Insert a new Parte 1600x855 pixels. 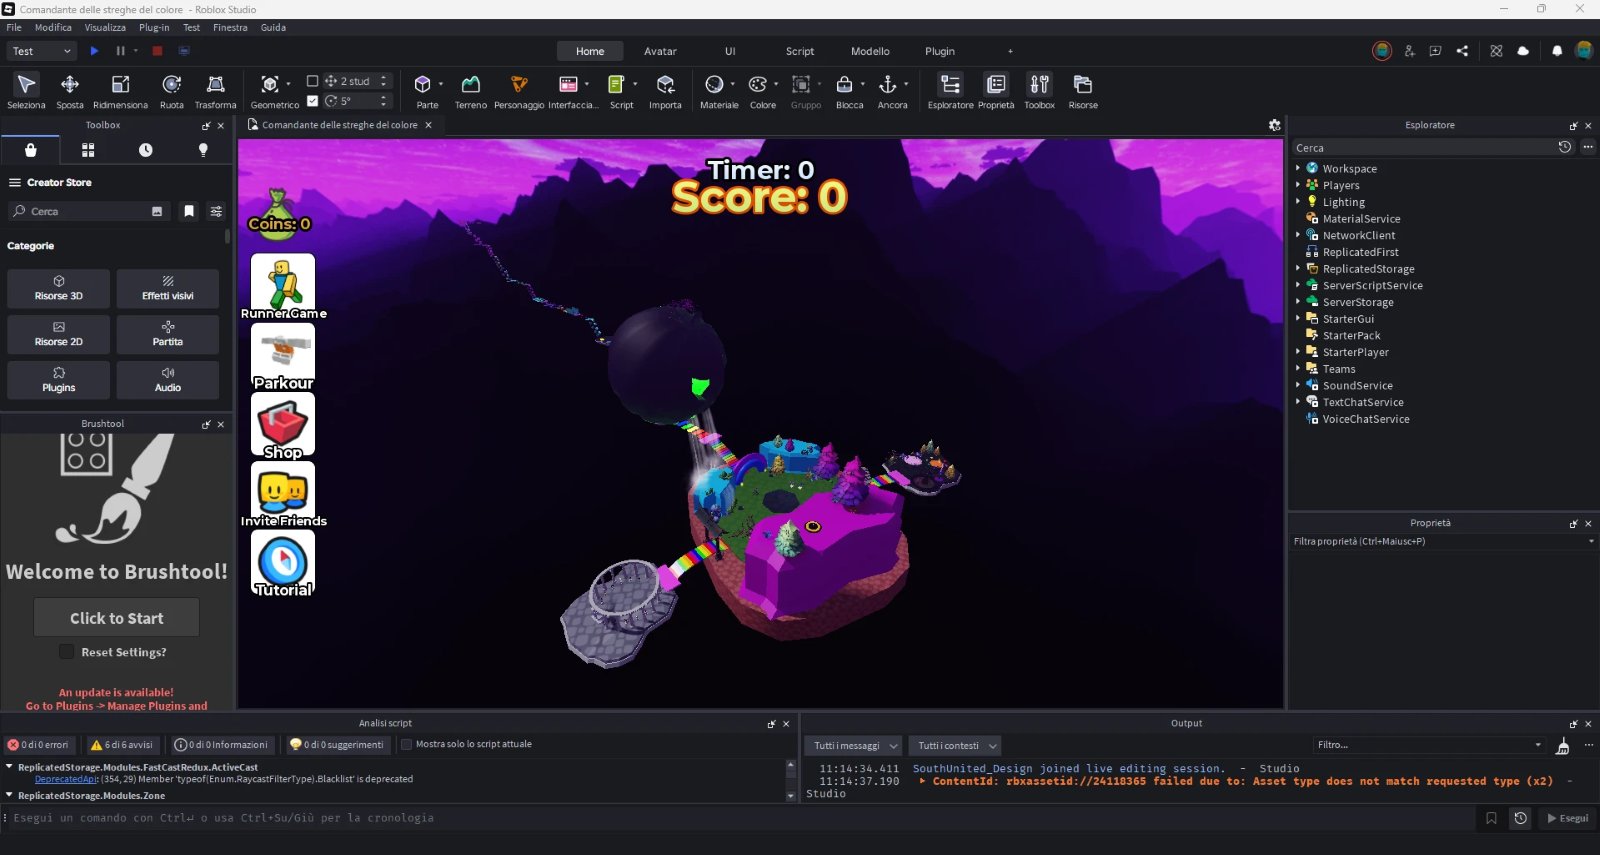(x=424, y=90)
